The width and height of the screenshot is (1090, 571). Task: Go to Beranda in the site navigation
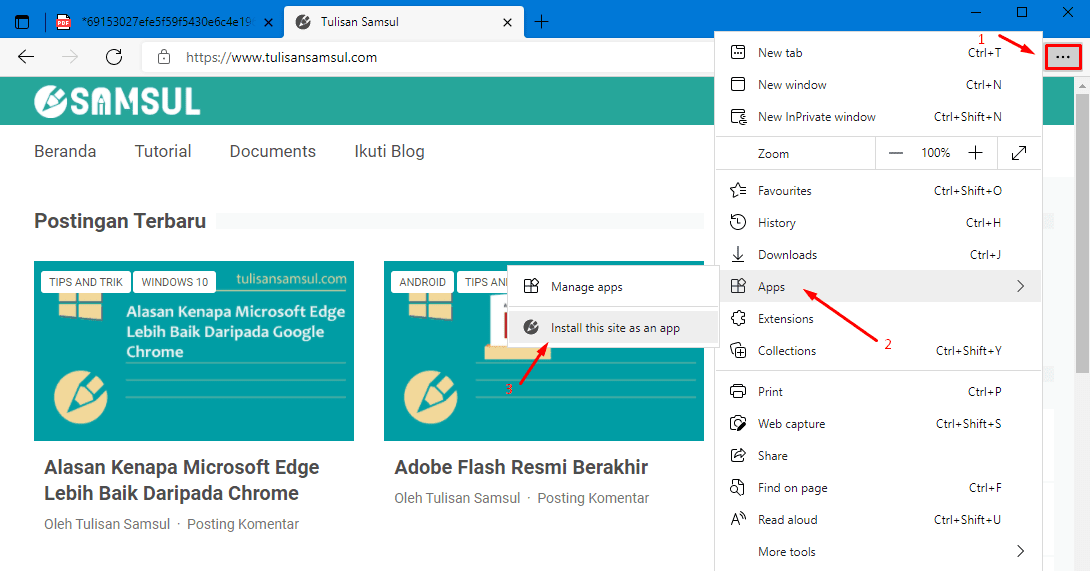65,151
